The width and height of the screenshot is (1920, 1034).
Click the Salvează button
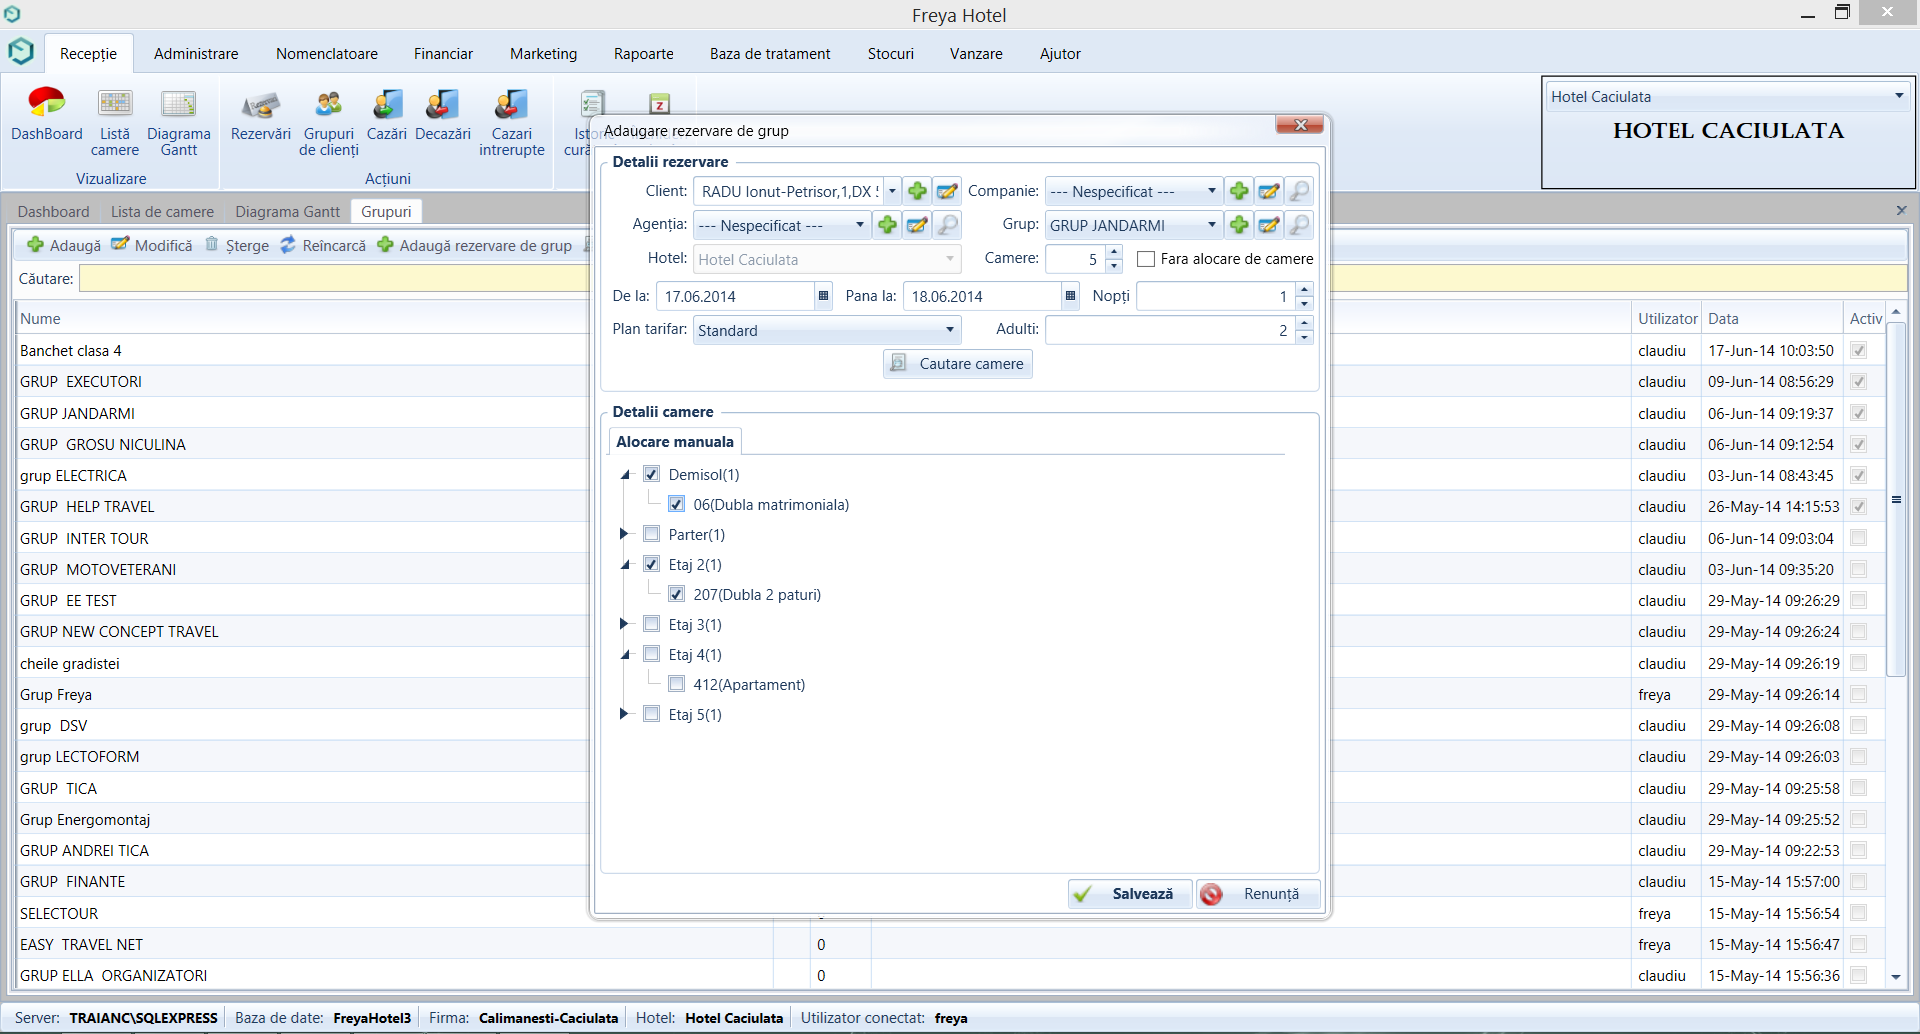1130,894
